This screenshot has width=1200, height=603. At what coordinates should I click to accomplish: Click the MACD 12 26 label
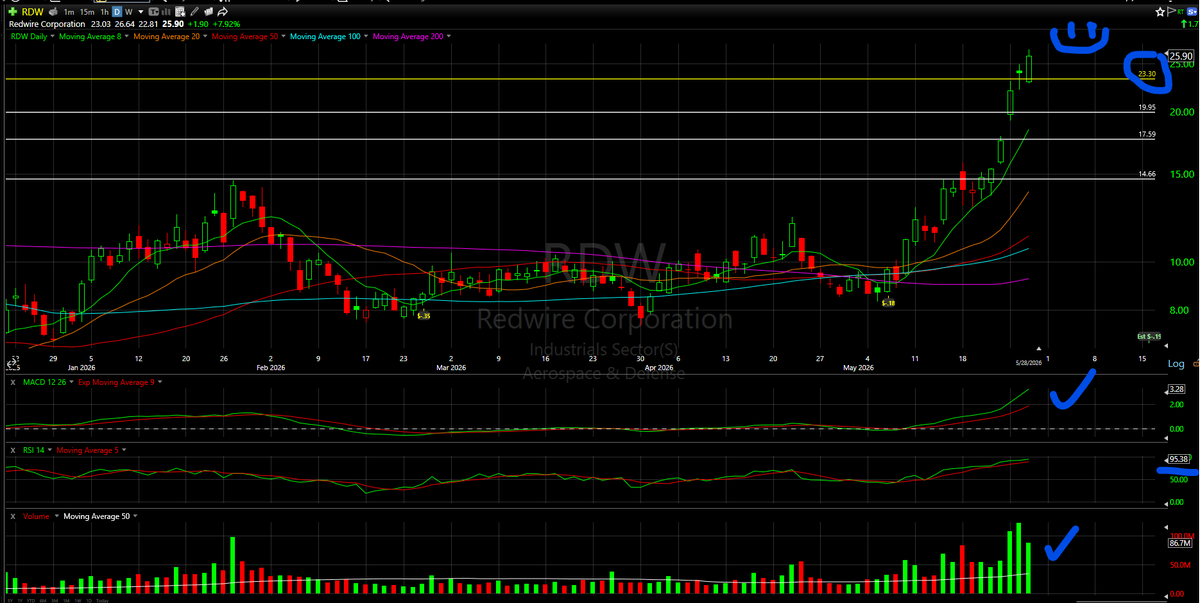tap(44, 382)
